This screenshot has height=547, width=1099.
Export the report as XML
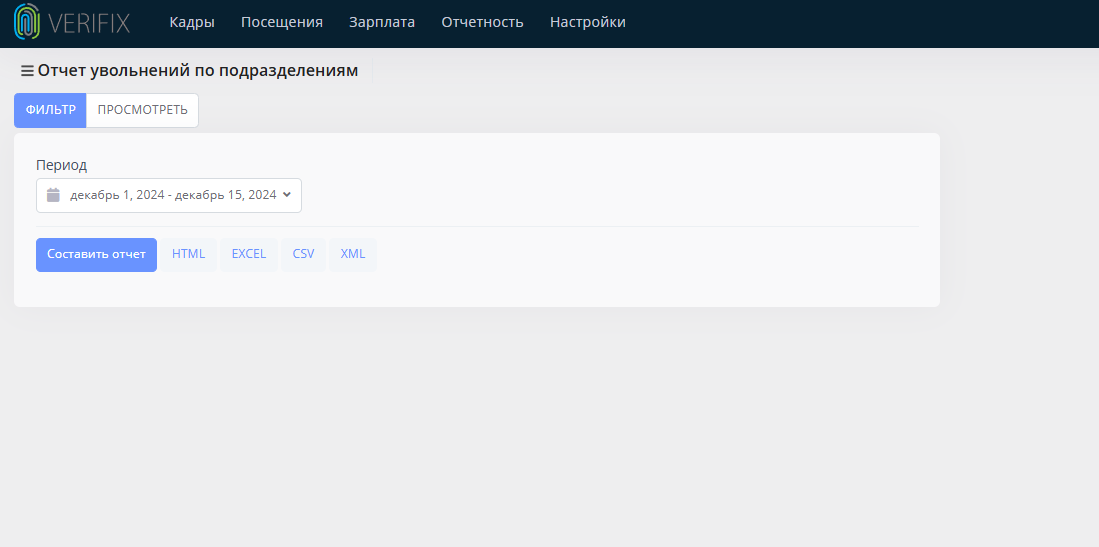click(353, 254)
